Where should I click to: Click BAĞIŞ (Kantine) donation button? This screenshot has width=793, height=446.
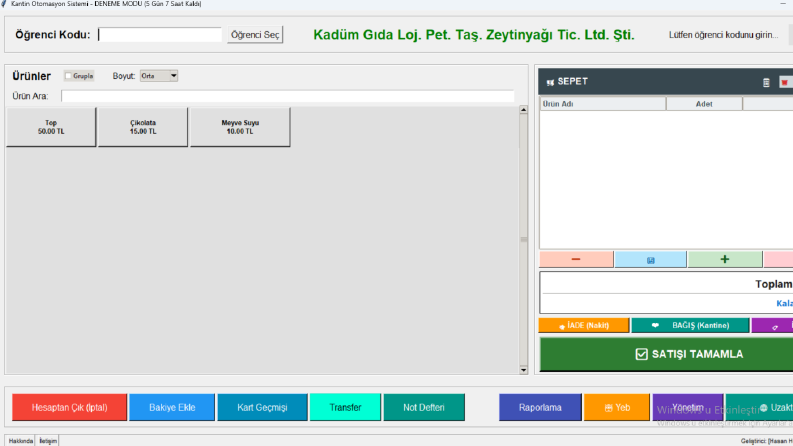coord(690,325)
